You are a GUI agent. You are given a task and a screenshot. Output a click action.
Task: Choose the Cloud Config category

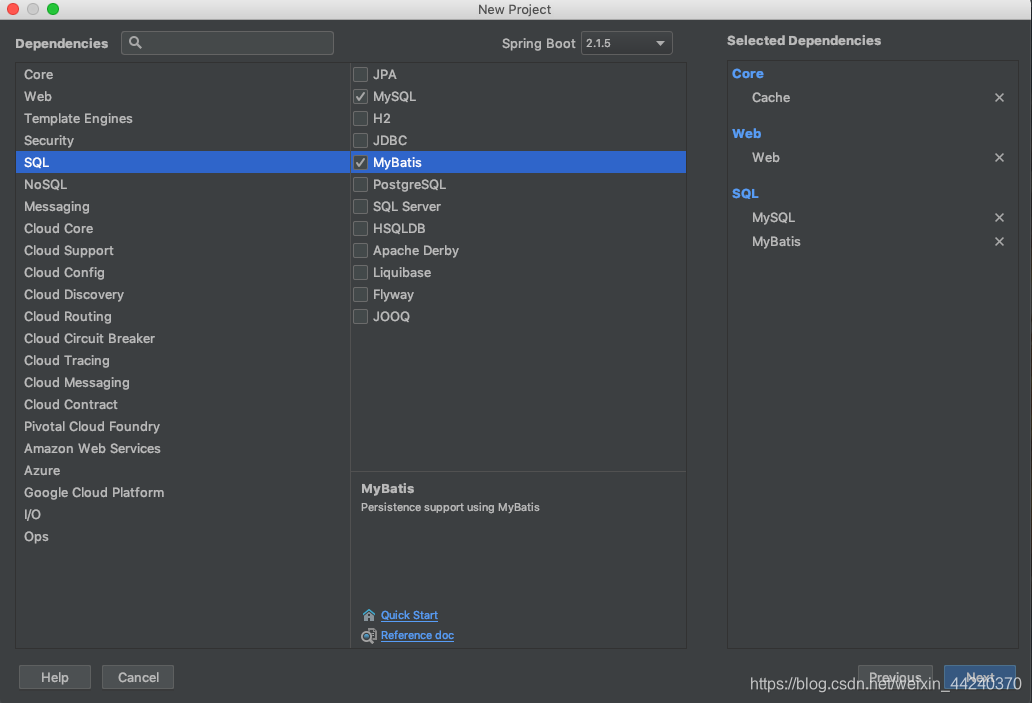[x=183, y=273]
